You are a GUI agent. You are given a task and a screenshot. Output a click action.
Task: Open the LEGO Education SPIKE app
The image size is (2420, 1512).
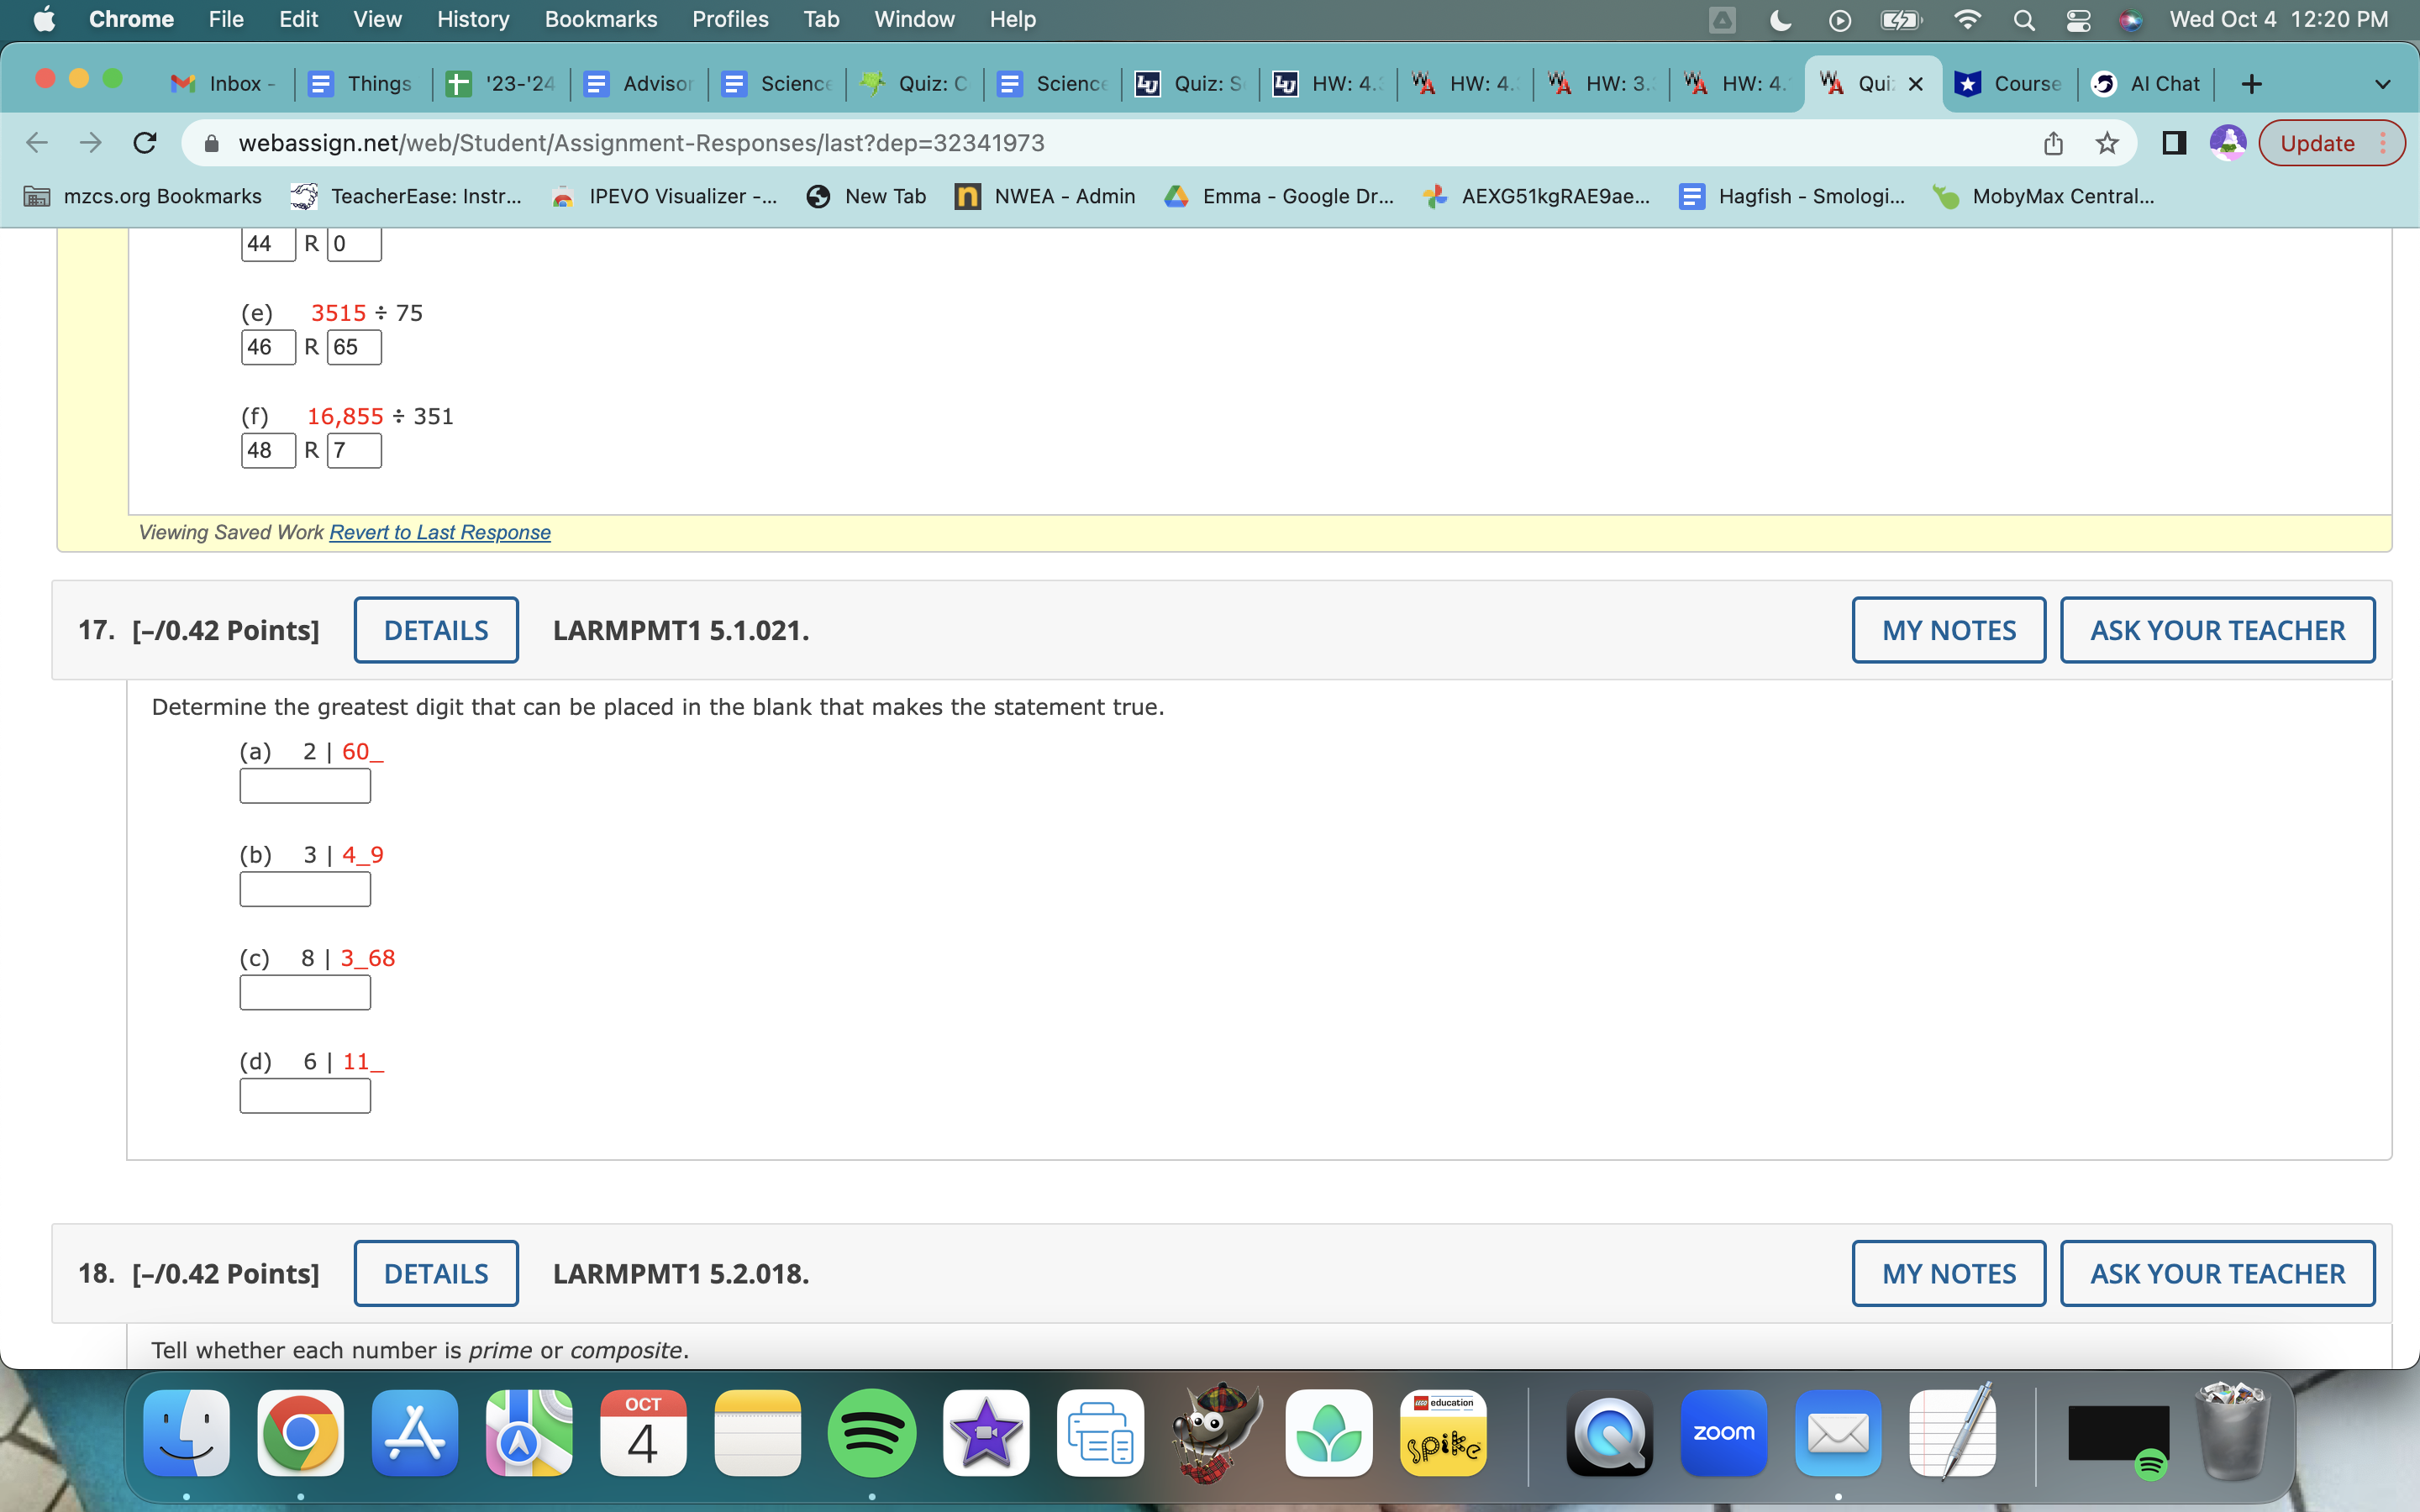pos(1442,1432)
